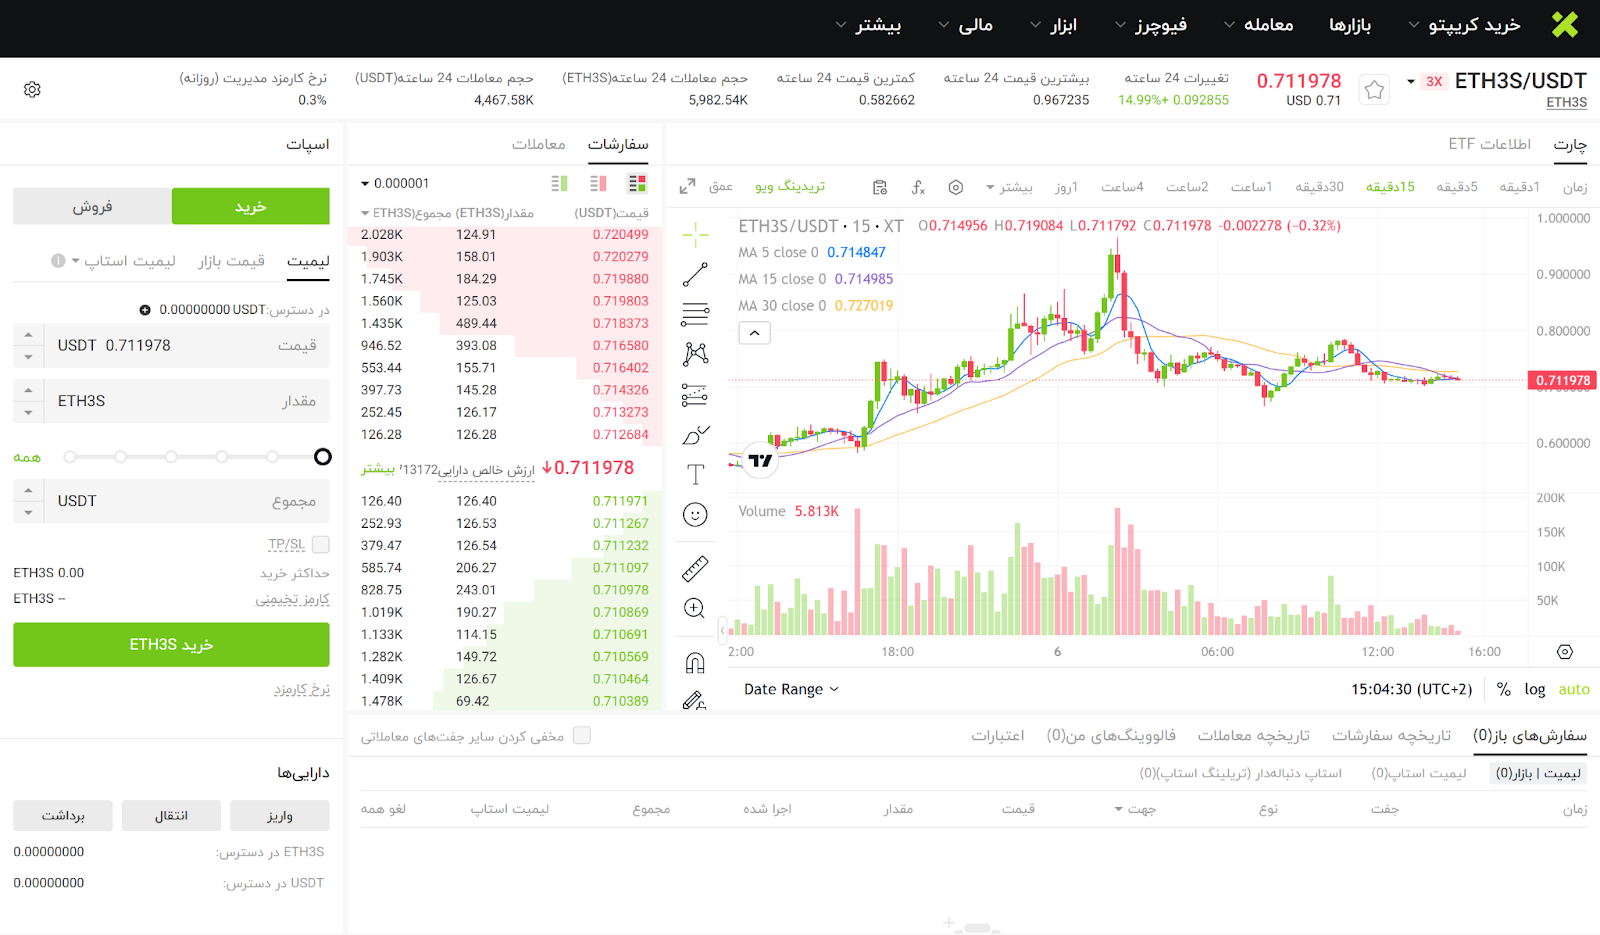Select the ruler measure tool
This screenshot has width=1600, height=935.
tap(695, 569)
